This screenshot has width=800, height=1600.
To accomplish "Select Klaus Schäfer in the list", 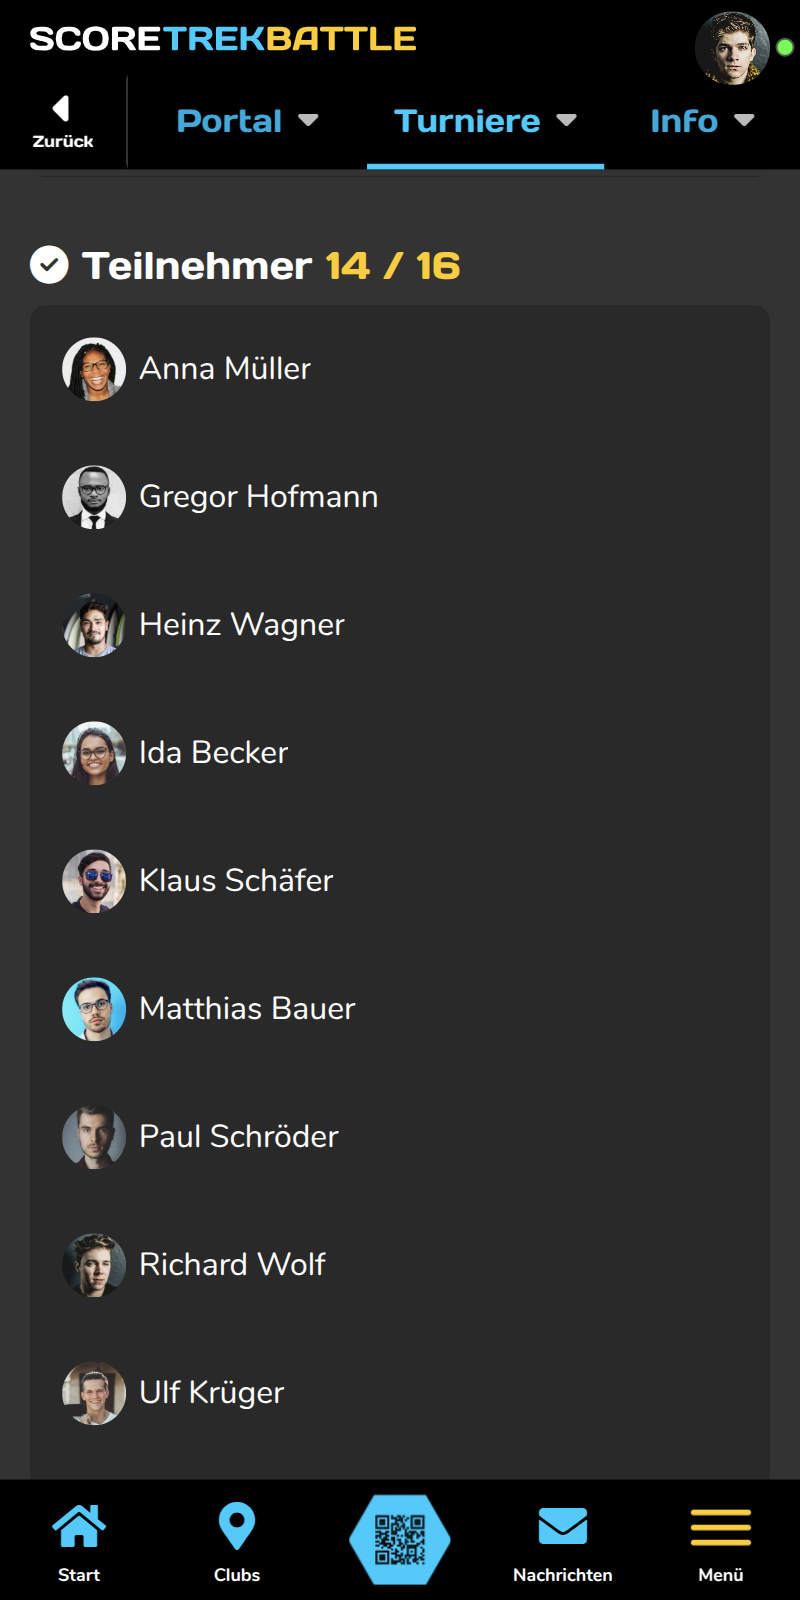I will click(x=236, y=881).
